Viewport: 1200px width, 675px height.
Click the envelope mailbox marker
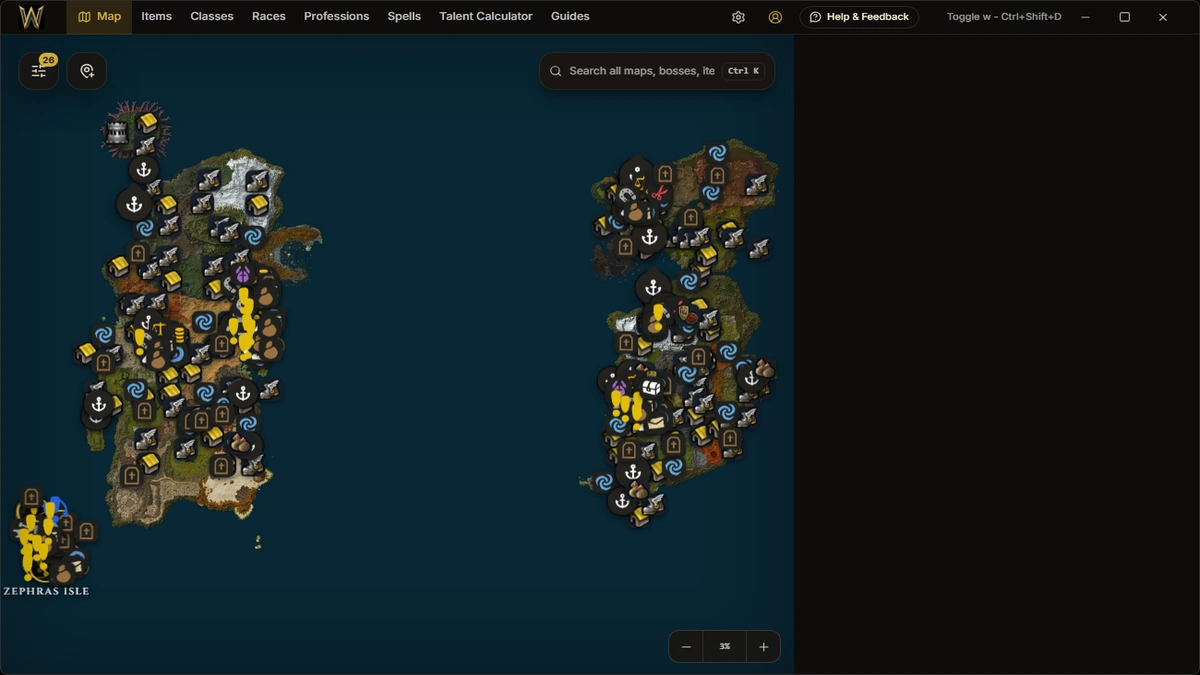tap(655, 421)
